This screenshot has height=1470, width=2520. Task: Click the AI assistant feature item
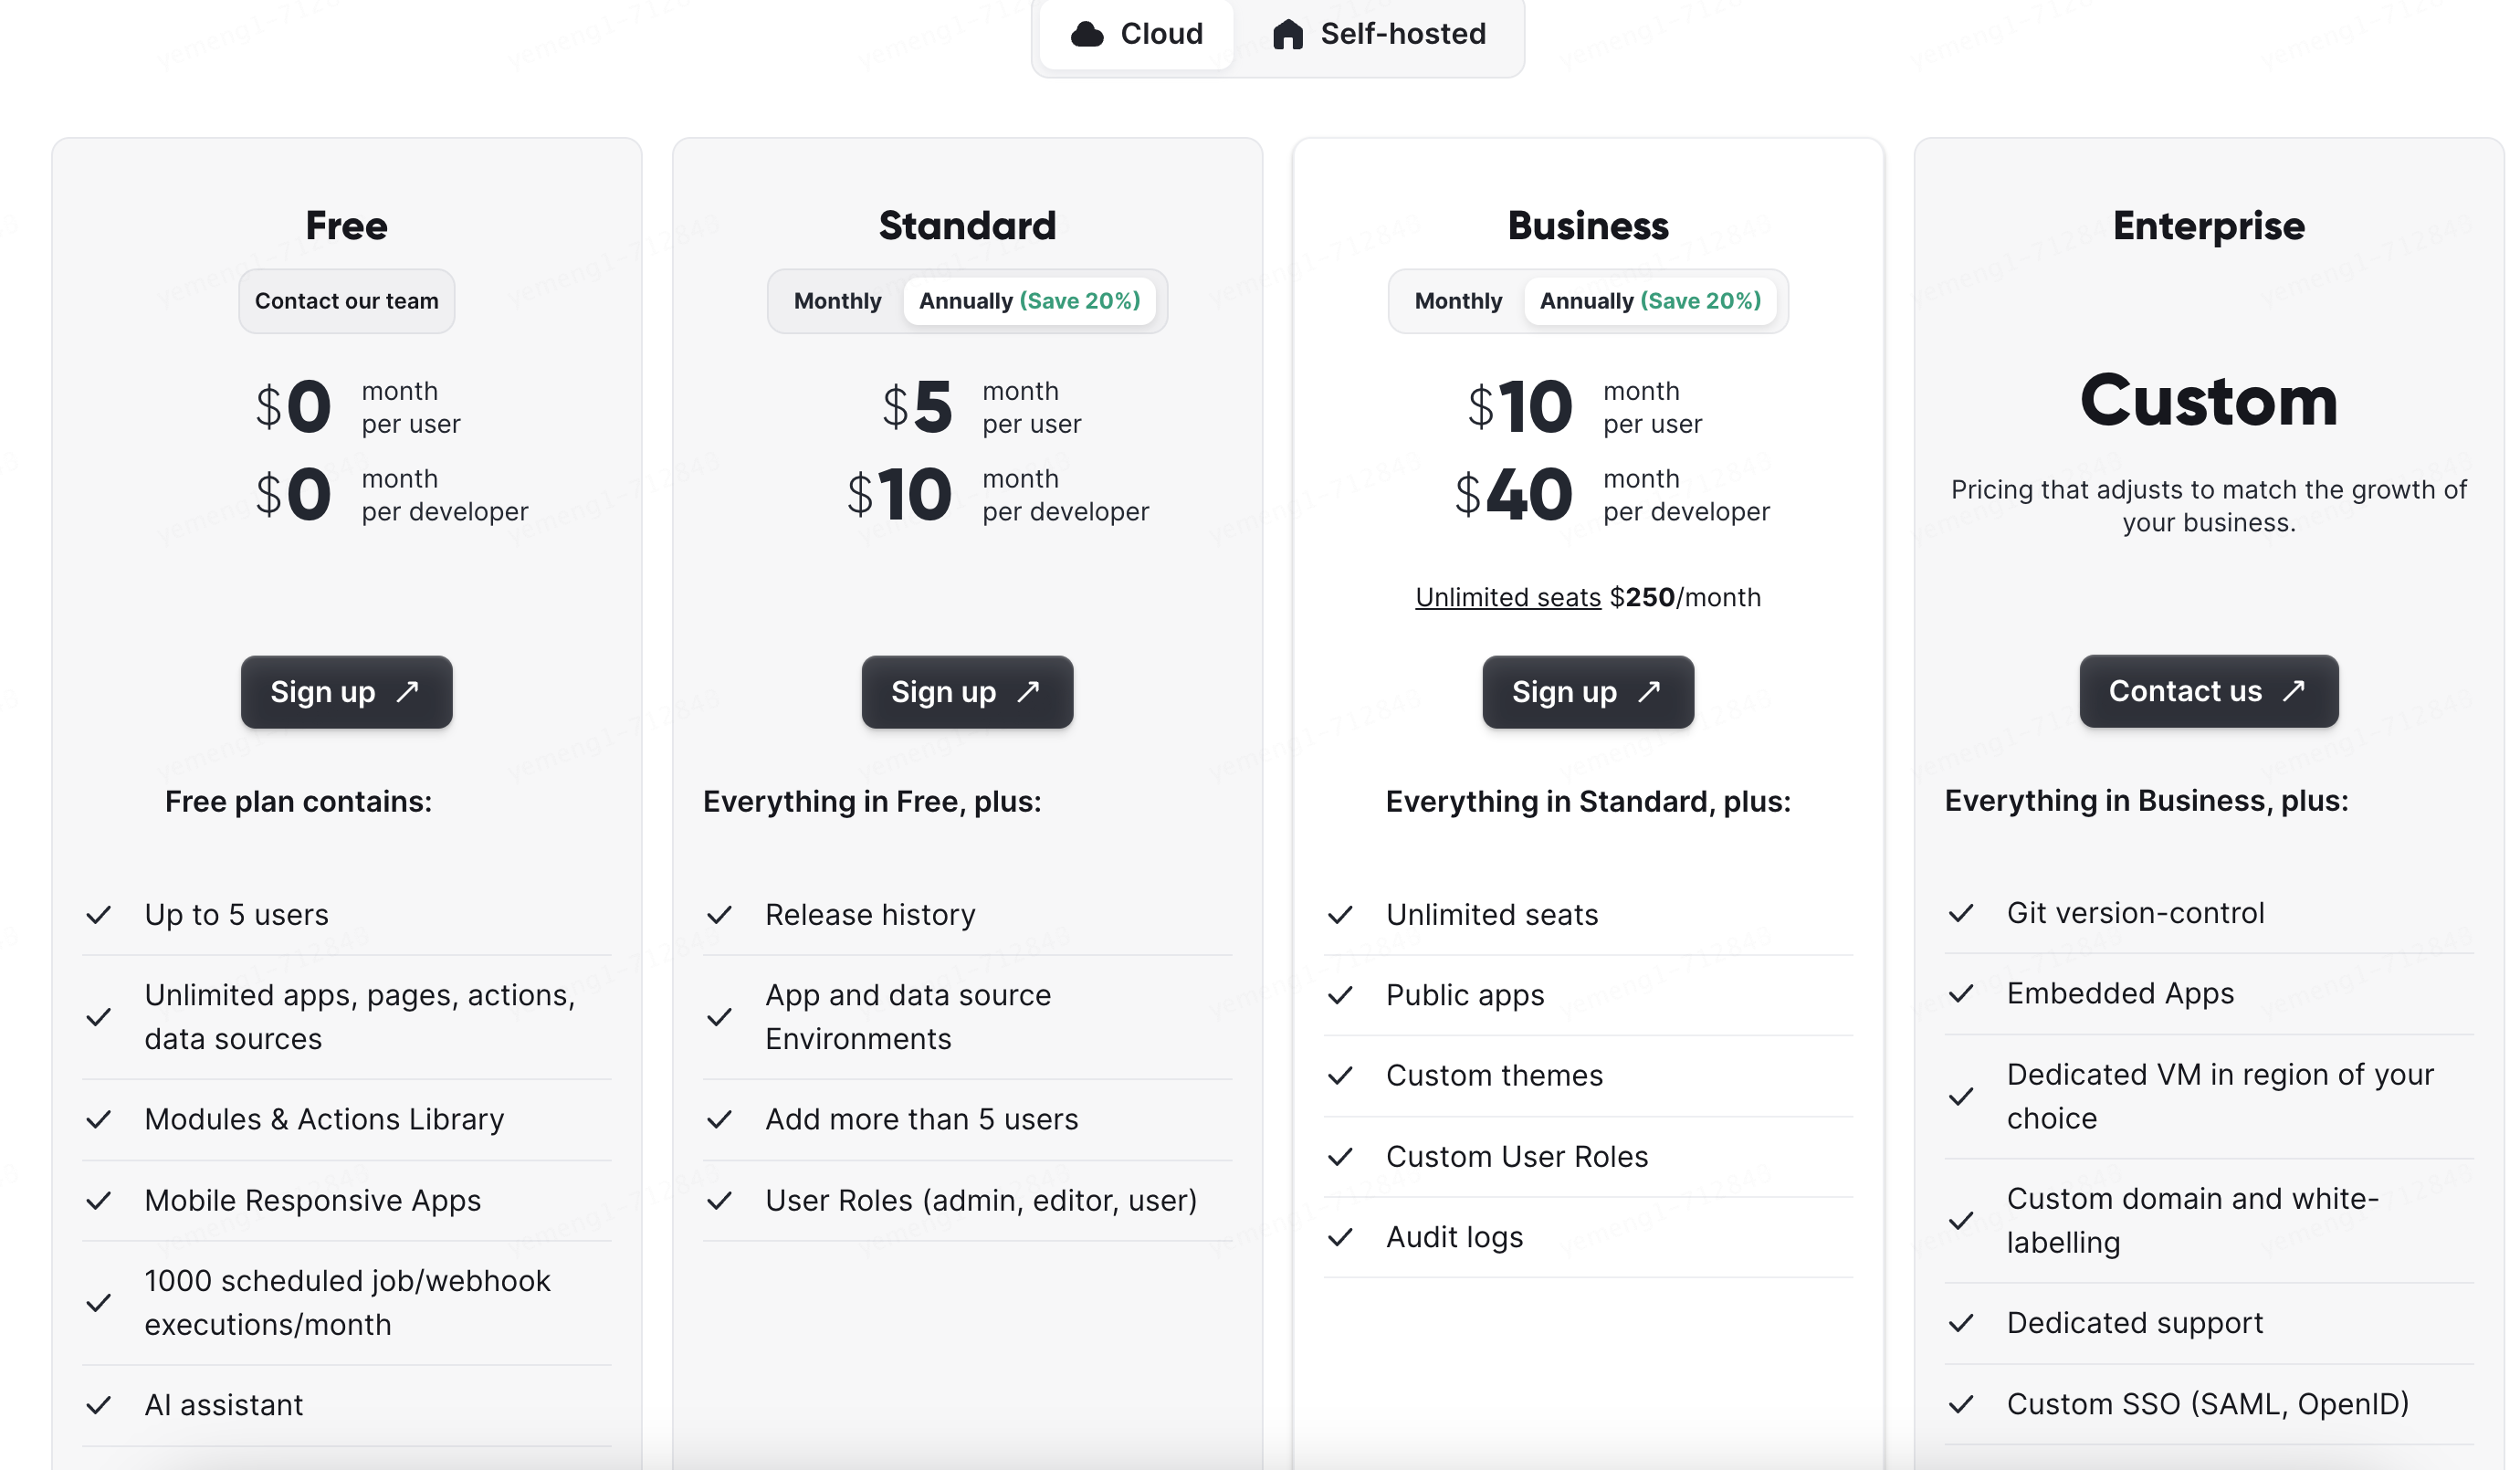pyautogui.click(x=223, y=1405)
